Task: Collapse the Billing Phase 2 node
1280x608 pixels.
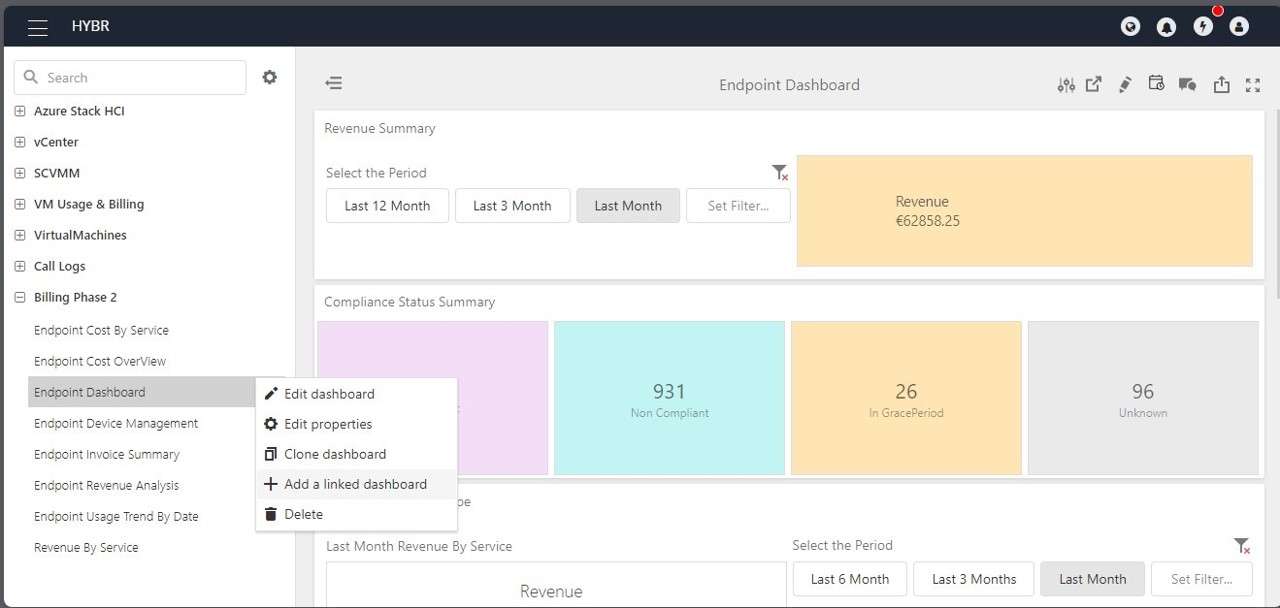Action: 20,297
